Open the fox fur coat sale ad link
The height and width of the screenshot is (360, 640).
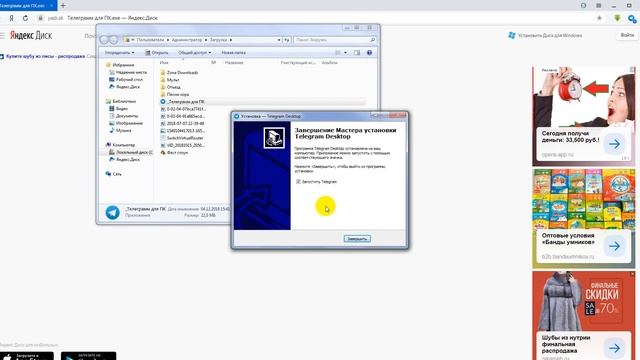pyautogui.click(x=45, y=56)
